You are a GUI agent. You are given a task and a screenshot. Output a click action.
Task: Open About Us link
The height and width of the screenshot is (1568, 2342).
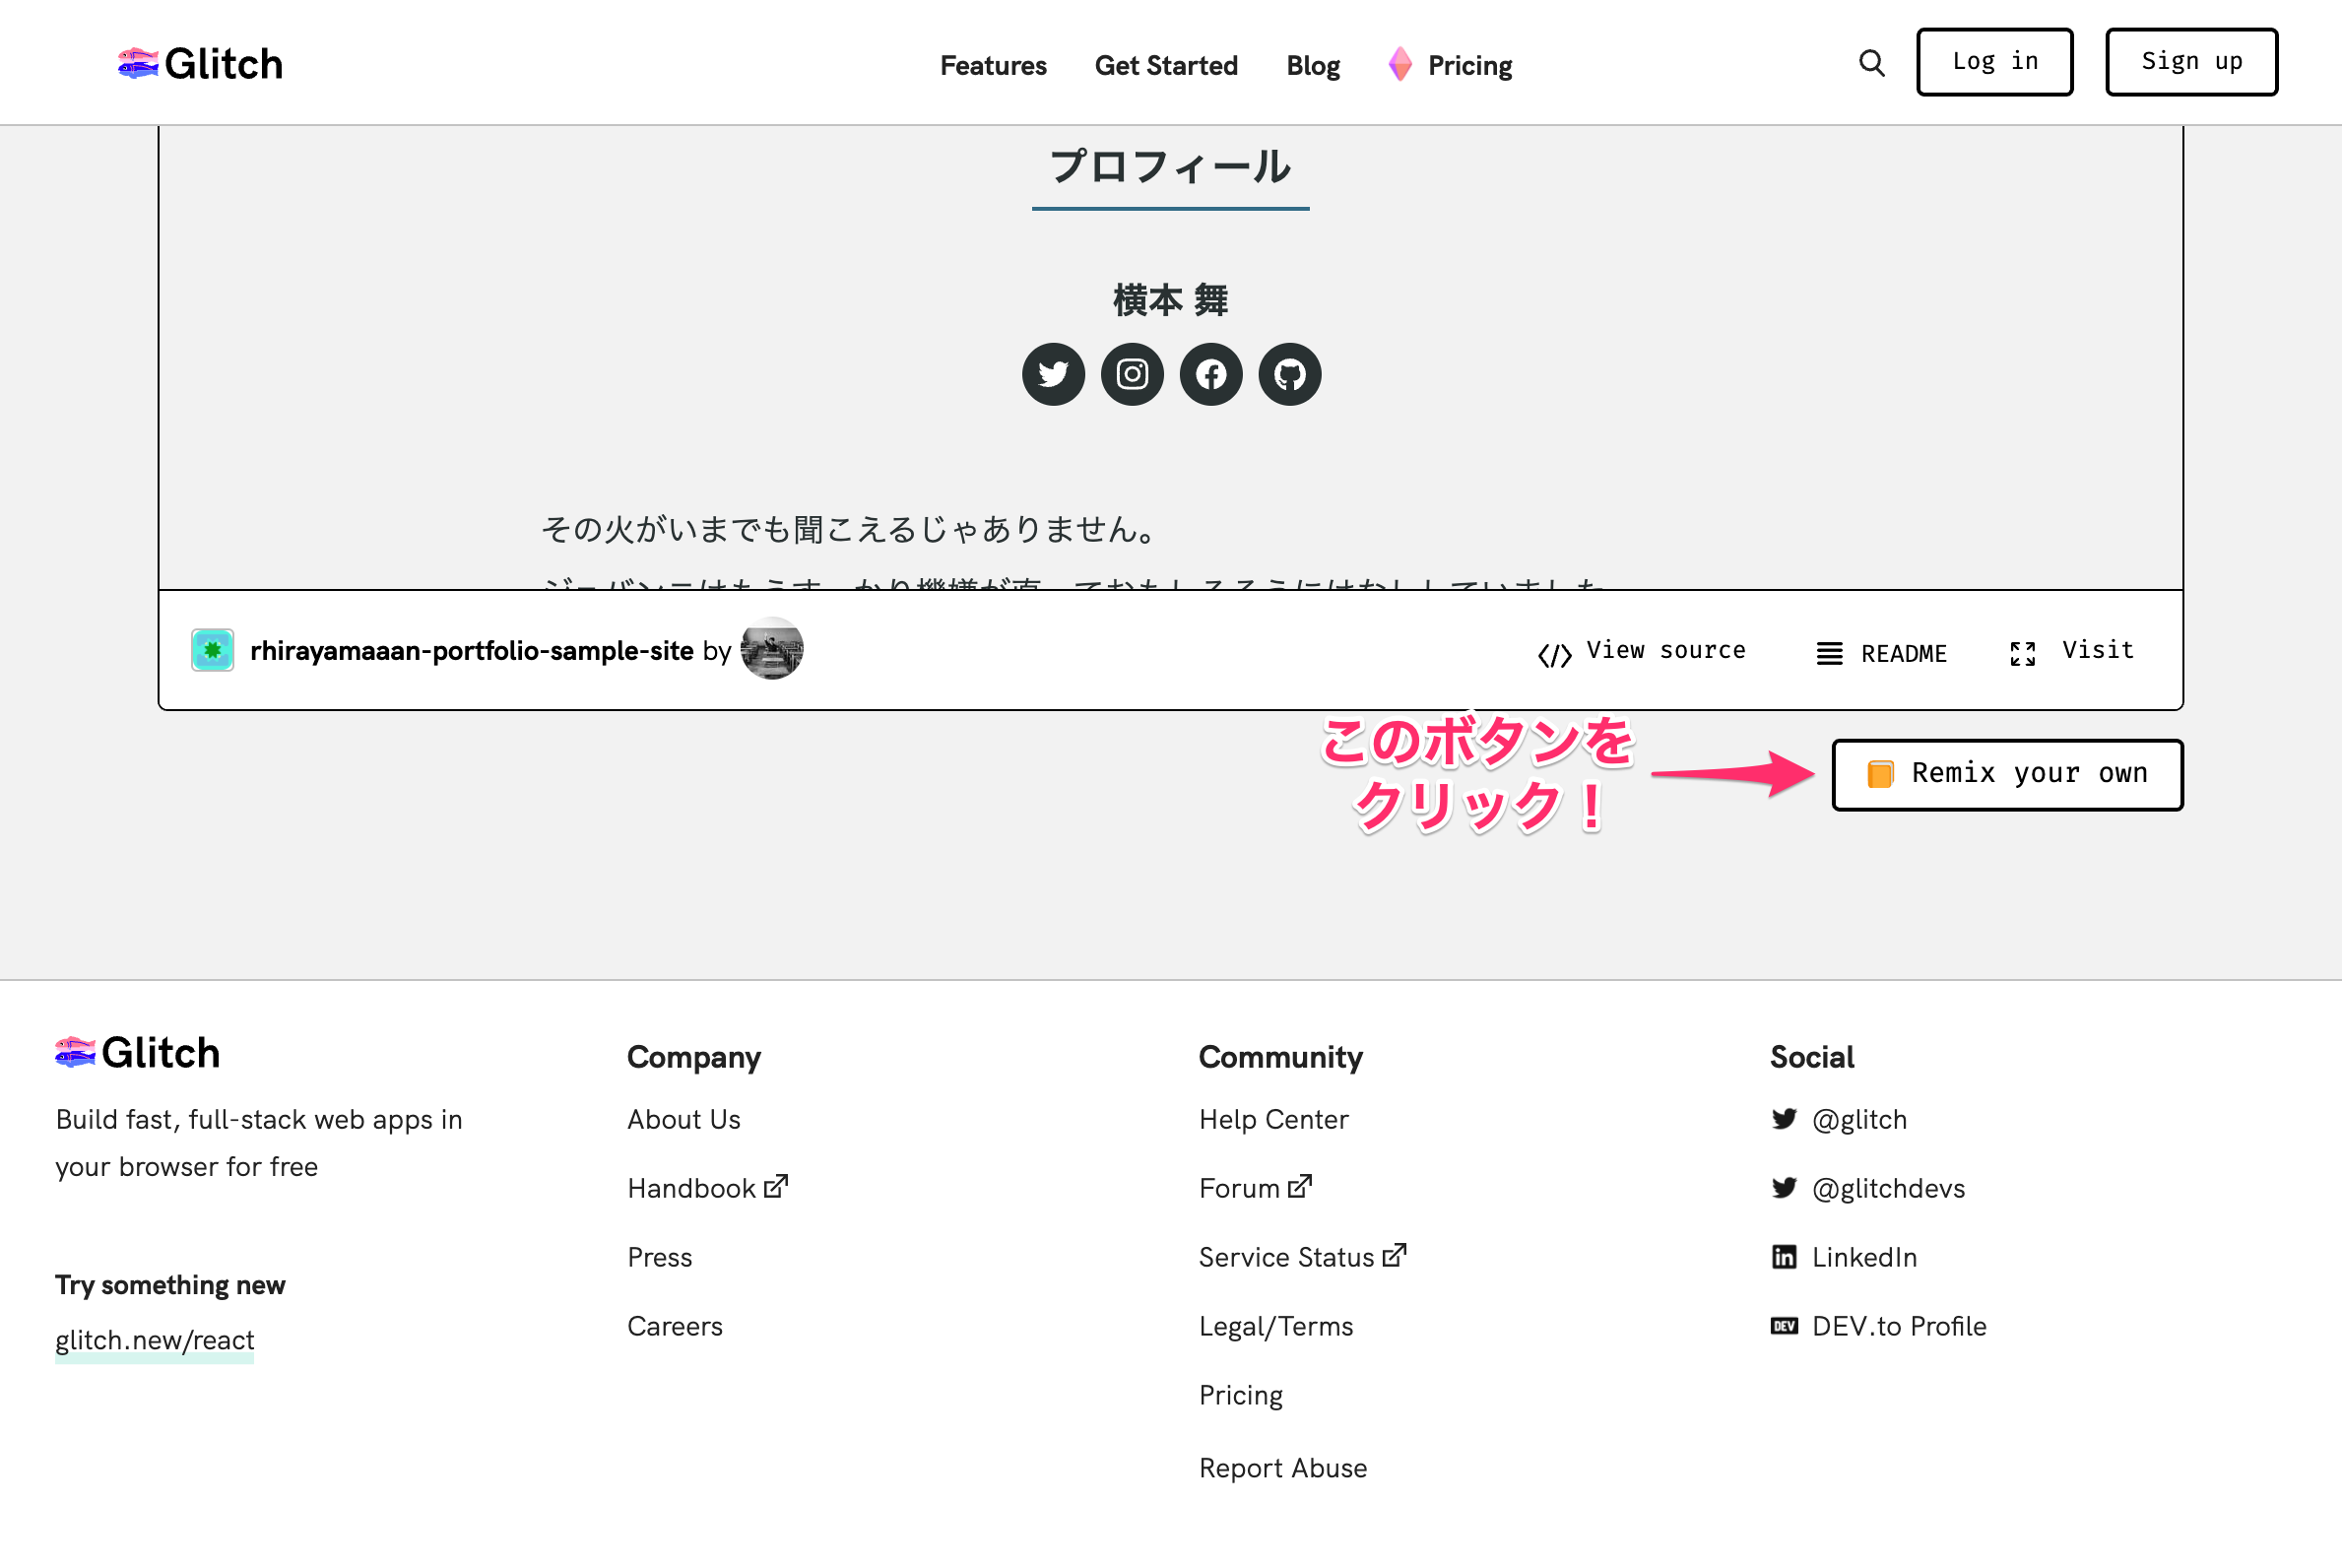684,1119
